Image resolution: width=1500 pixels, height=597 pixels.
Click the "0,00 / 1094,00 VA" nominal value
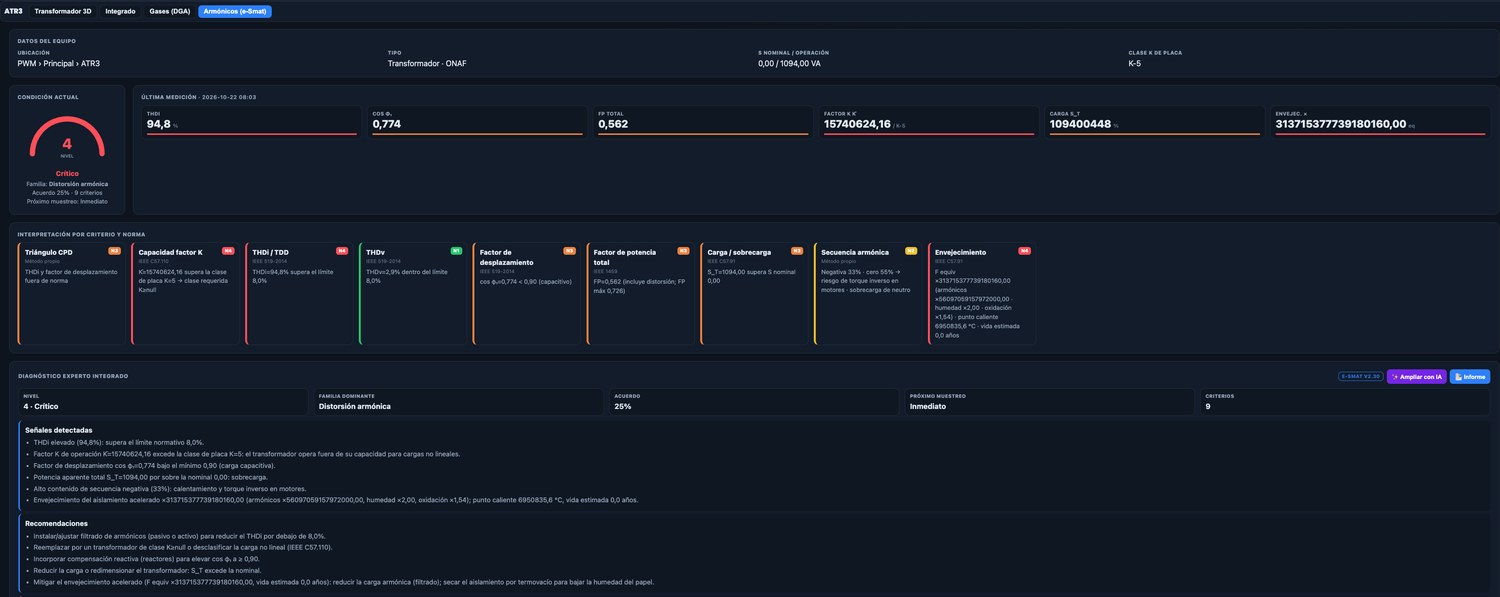[x=789, y=63]
